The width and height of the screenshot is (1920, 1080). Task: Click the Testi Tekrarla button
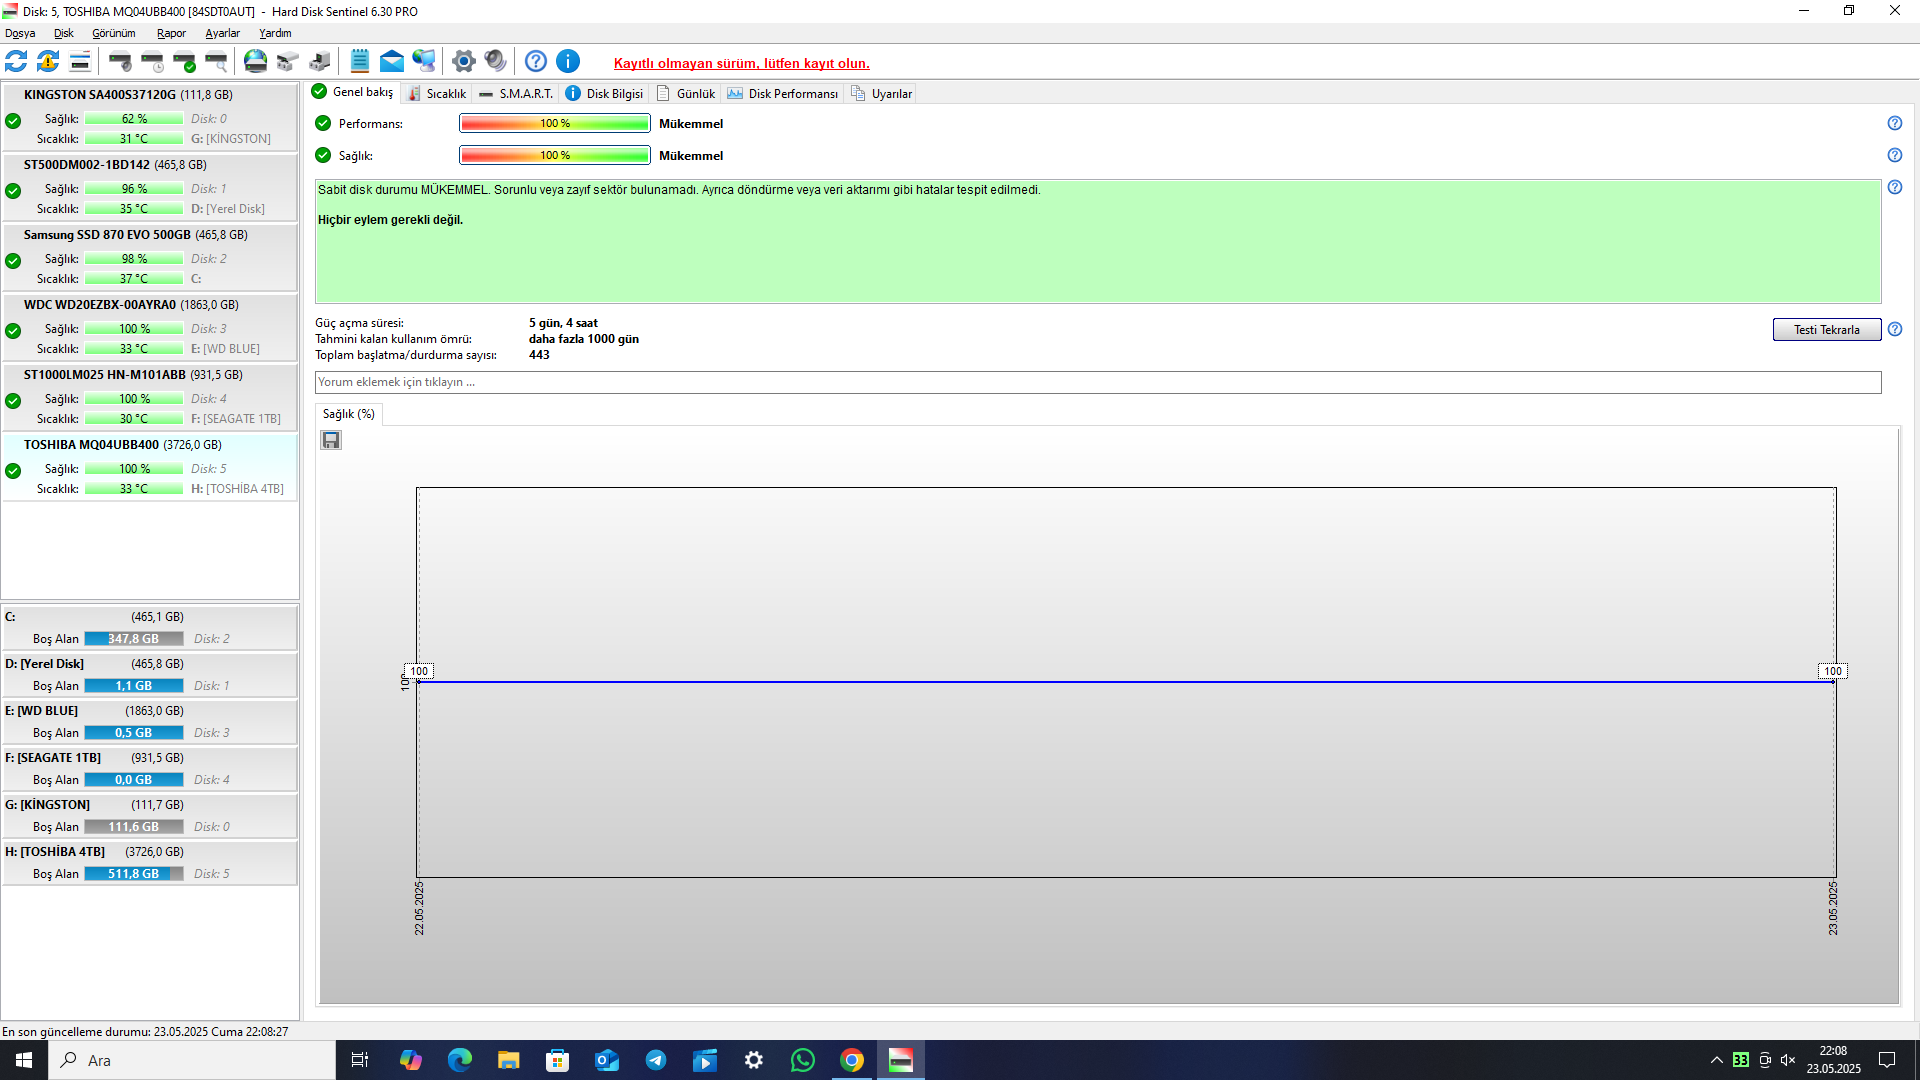pos(1826,330)
